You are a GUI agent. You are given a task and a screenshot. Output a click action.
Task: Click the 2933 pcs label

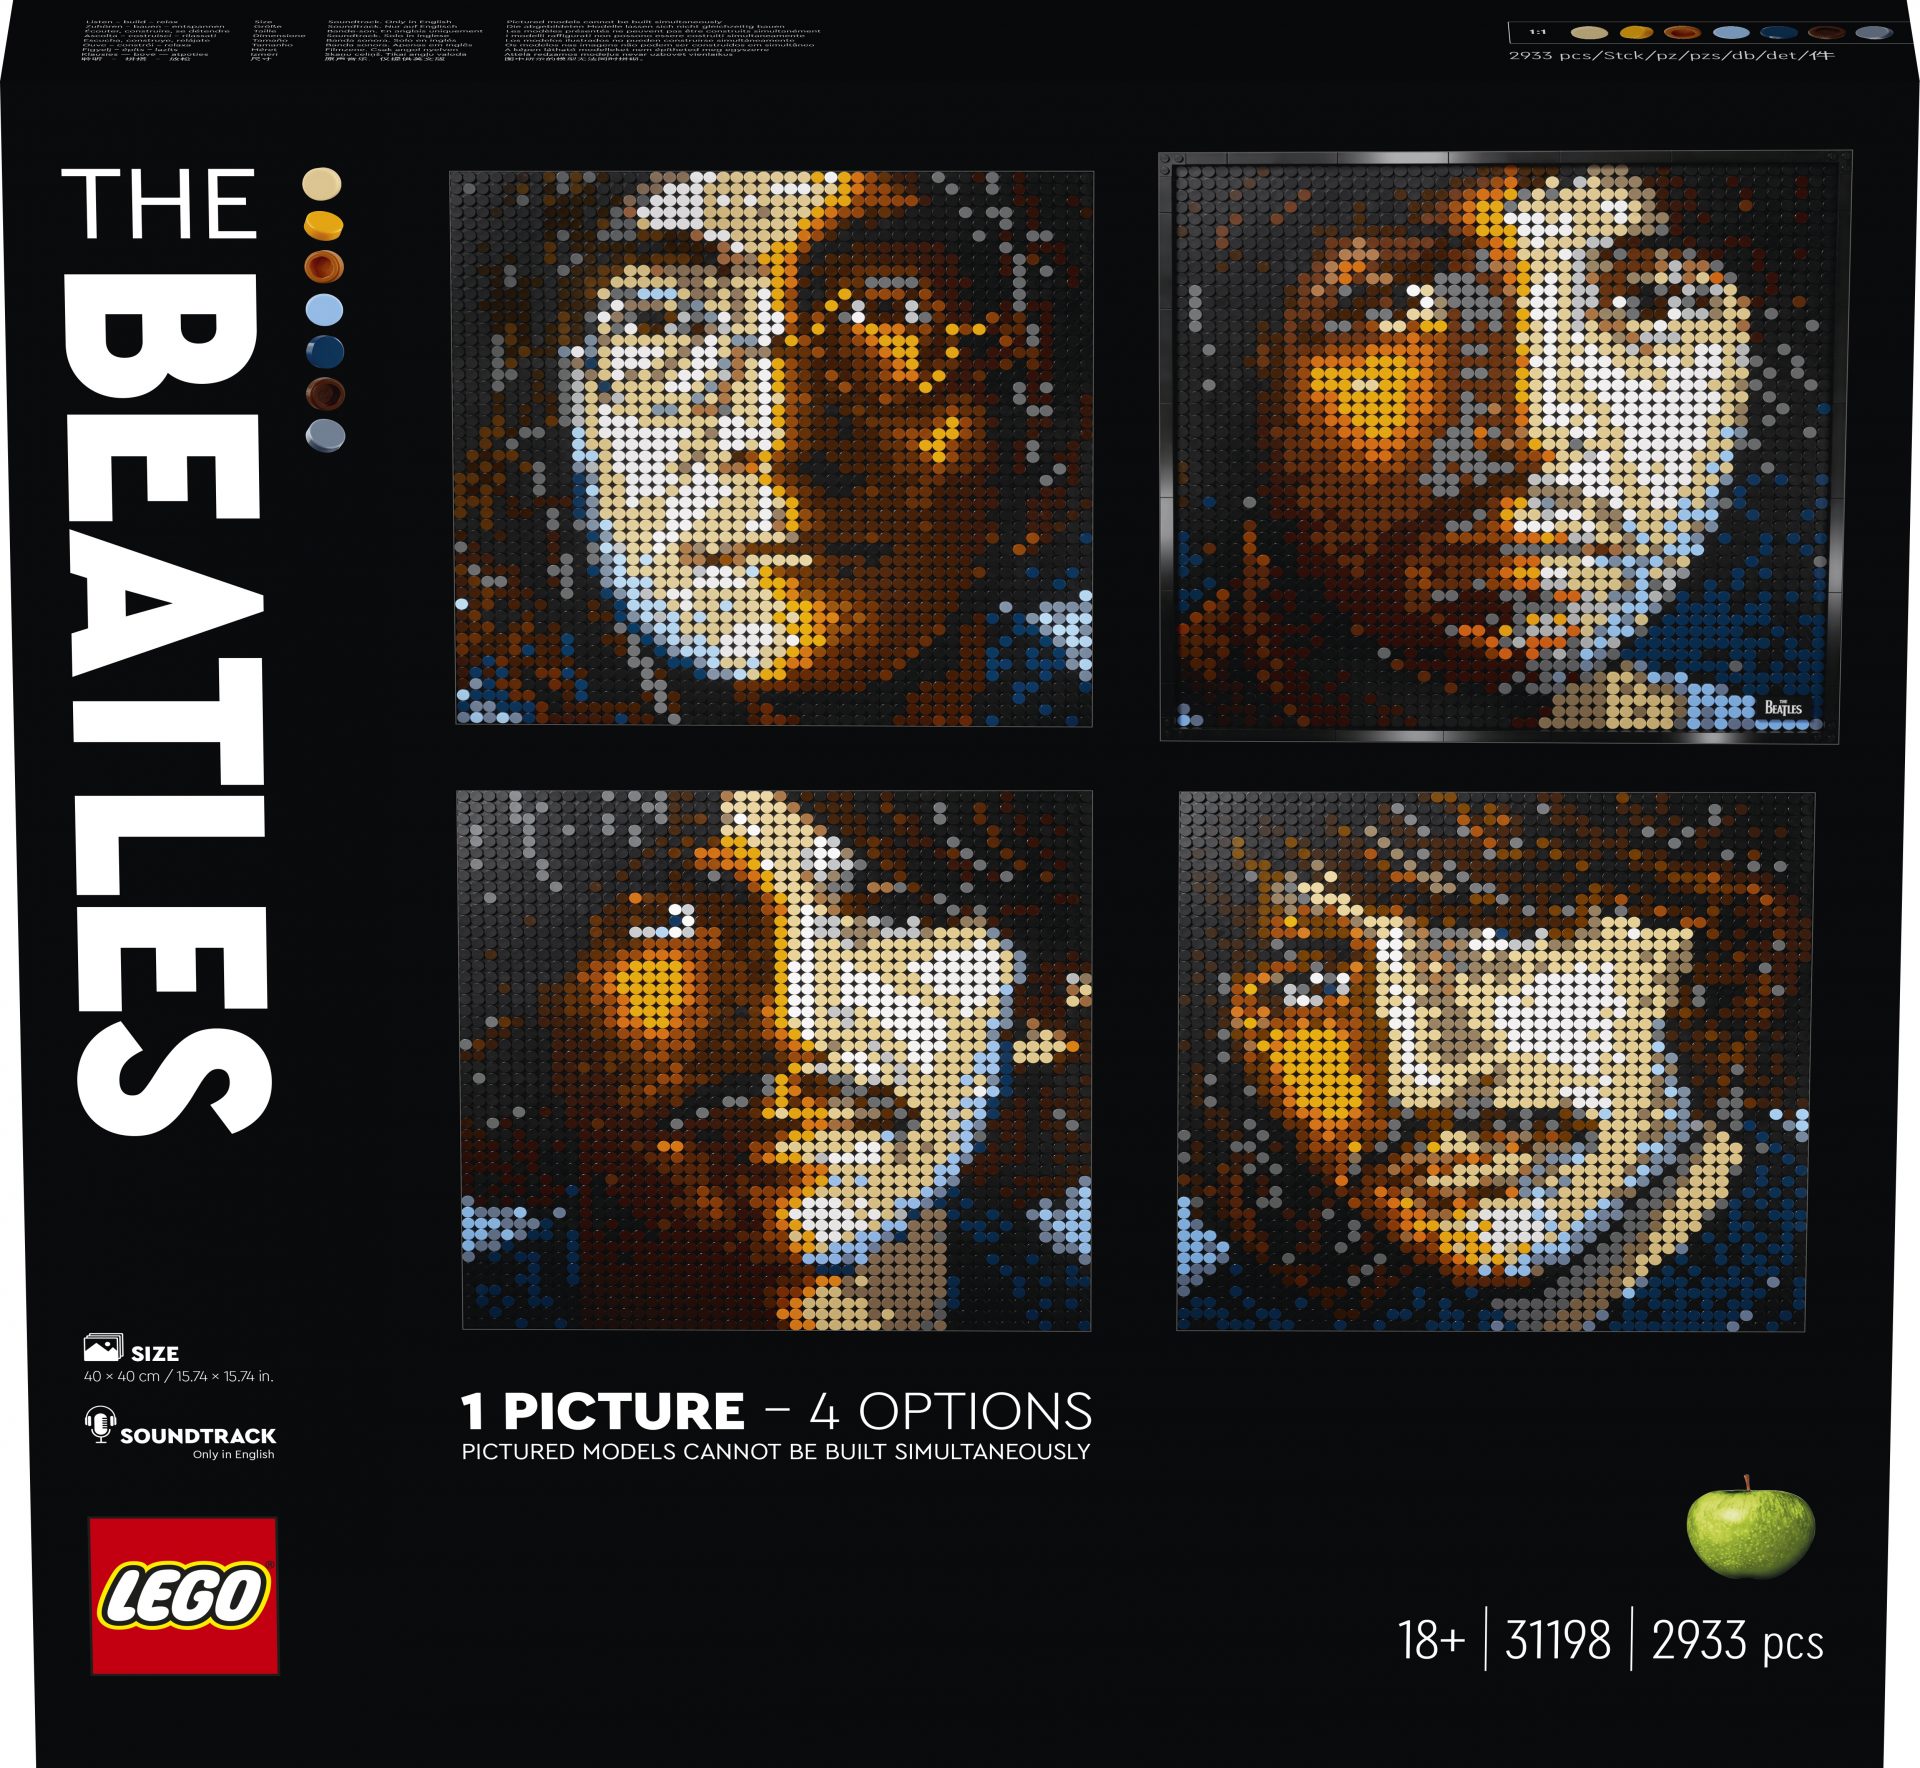pyautogui.click(x=1738, y=1643)
